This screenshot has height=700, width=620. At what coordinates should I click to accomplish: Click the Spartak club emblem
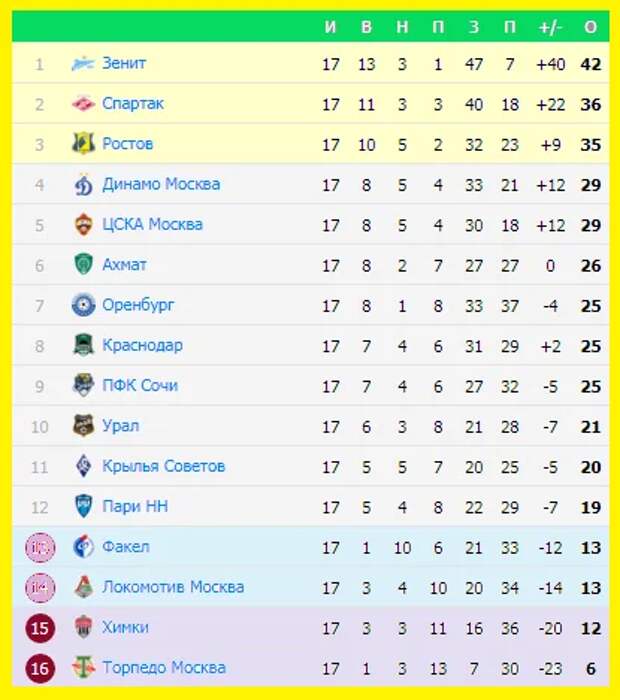point(83,104)
